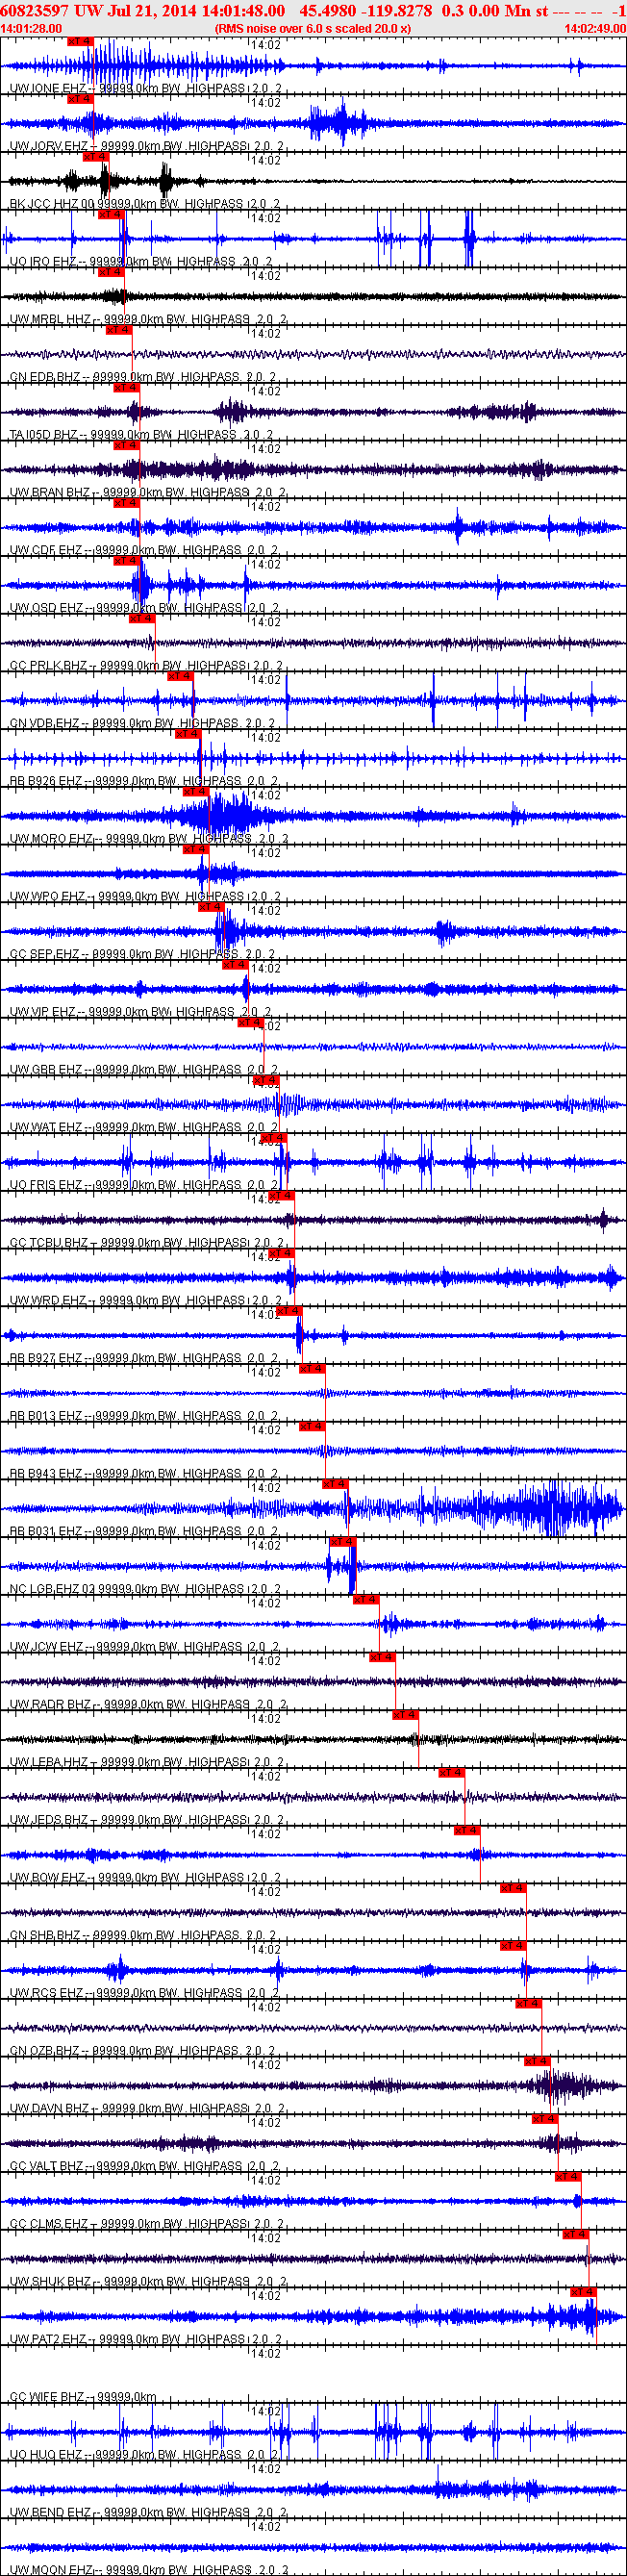Select the pick flag on UW LEBA HHZ trace

point(405,1714)
